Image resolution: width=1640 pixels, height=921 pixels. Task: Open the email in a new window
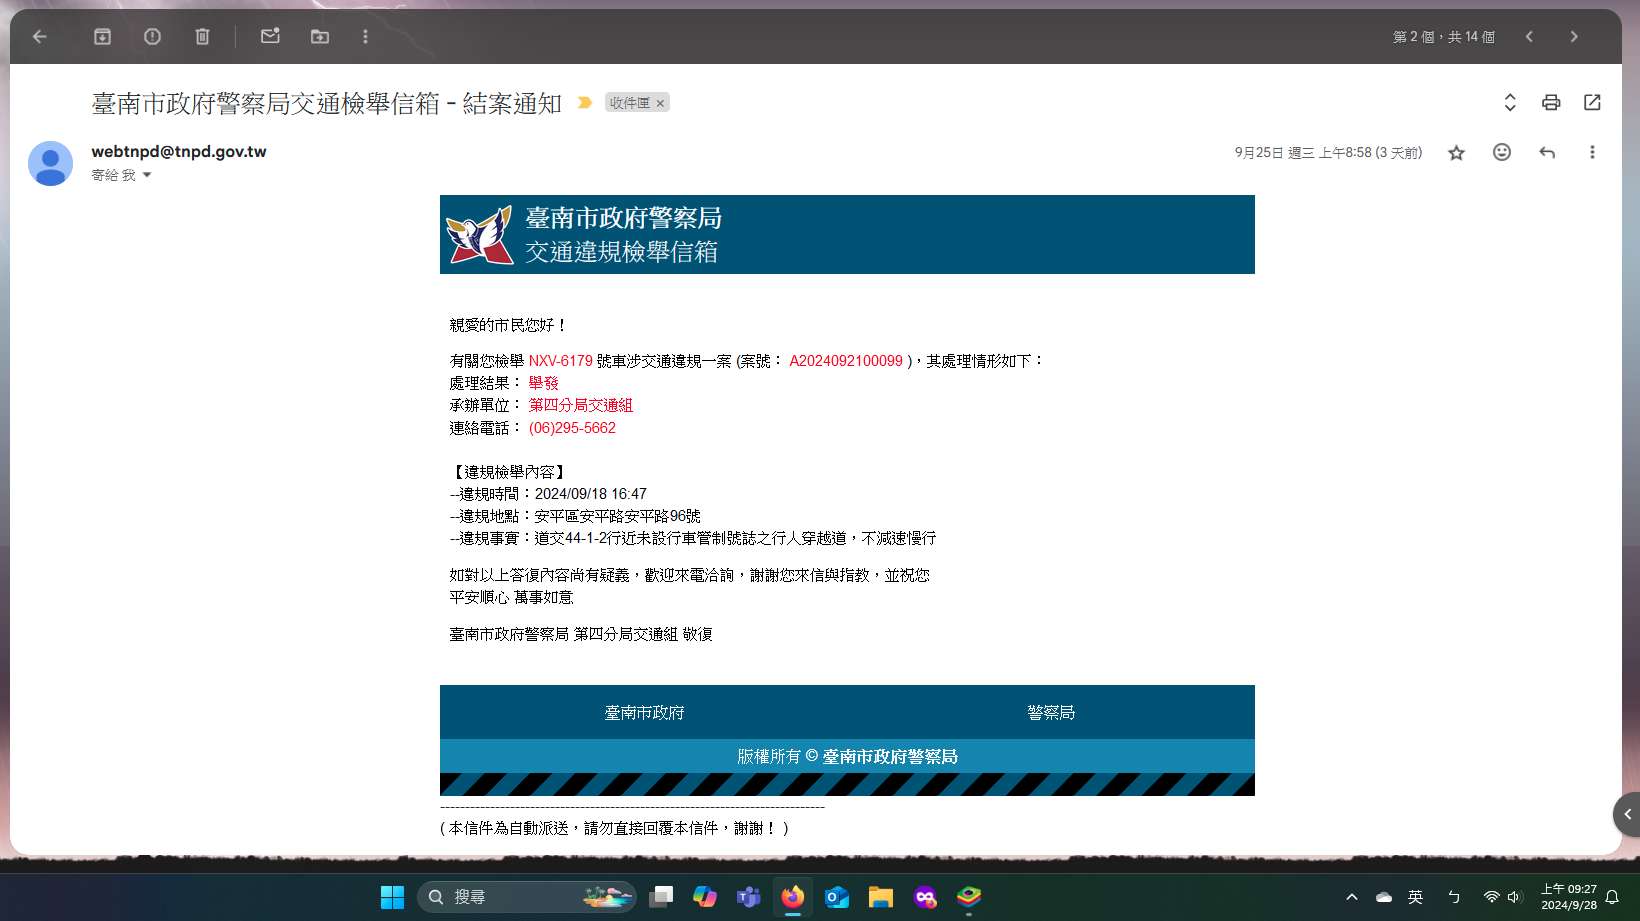(1592, 102)
